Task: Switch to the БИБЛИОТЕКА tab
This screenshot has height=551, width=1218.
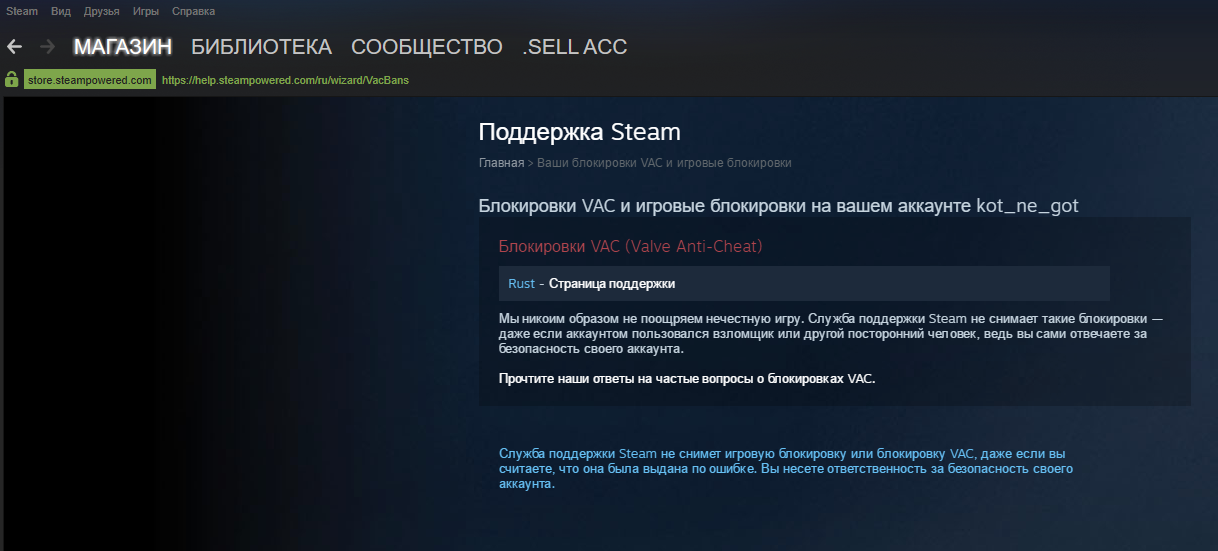Action: click(x=261, y=46)
